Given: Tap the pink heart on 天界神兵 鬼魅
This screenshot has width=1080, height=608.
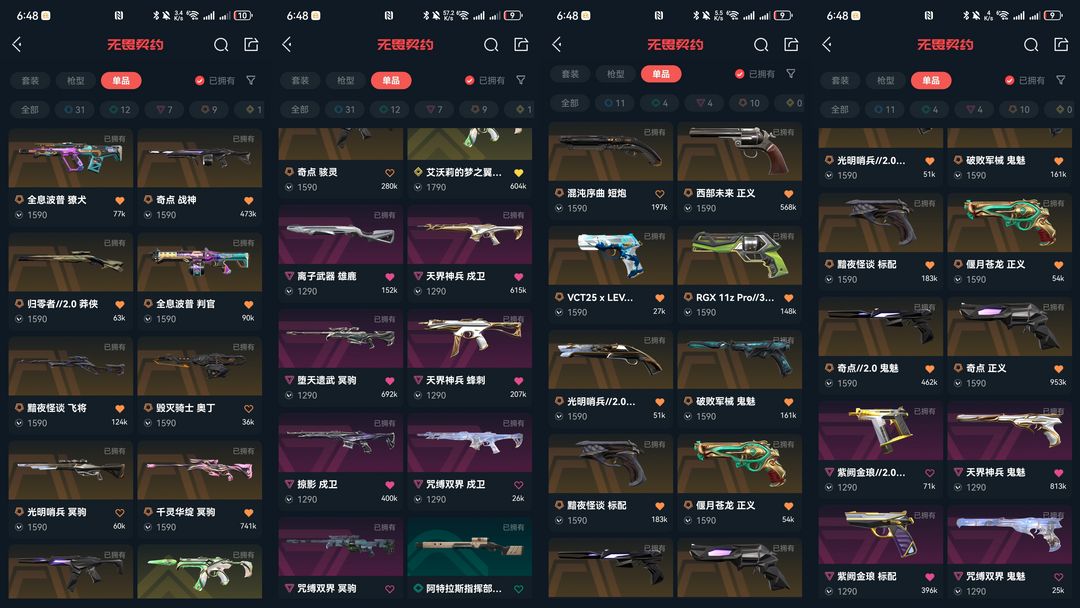Looking at the screenshot, I should click(1059, 472).
